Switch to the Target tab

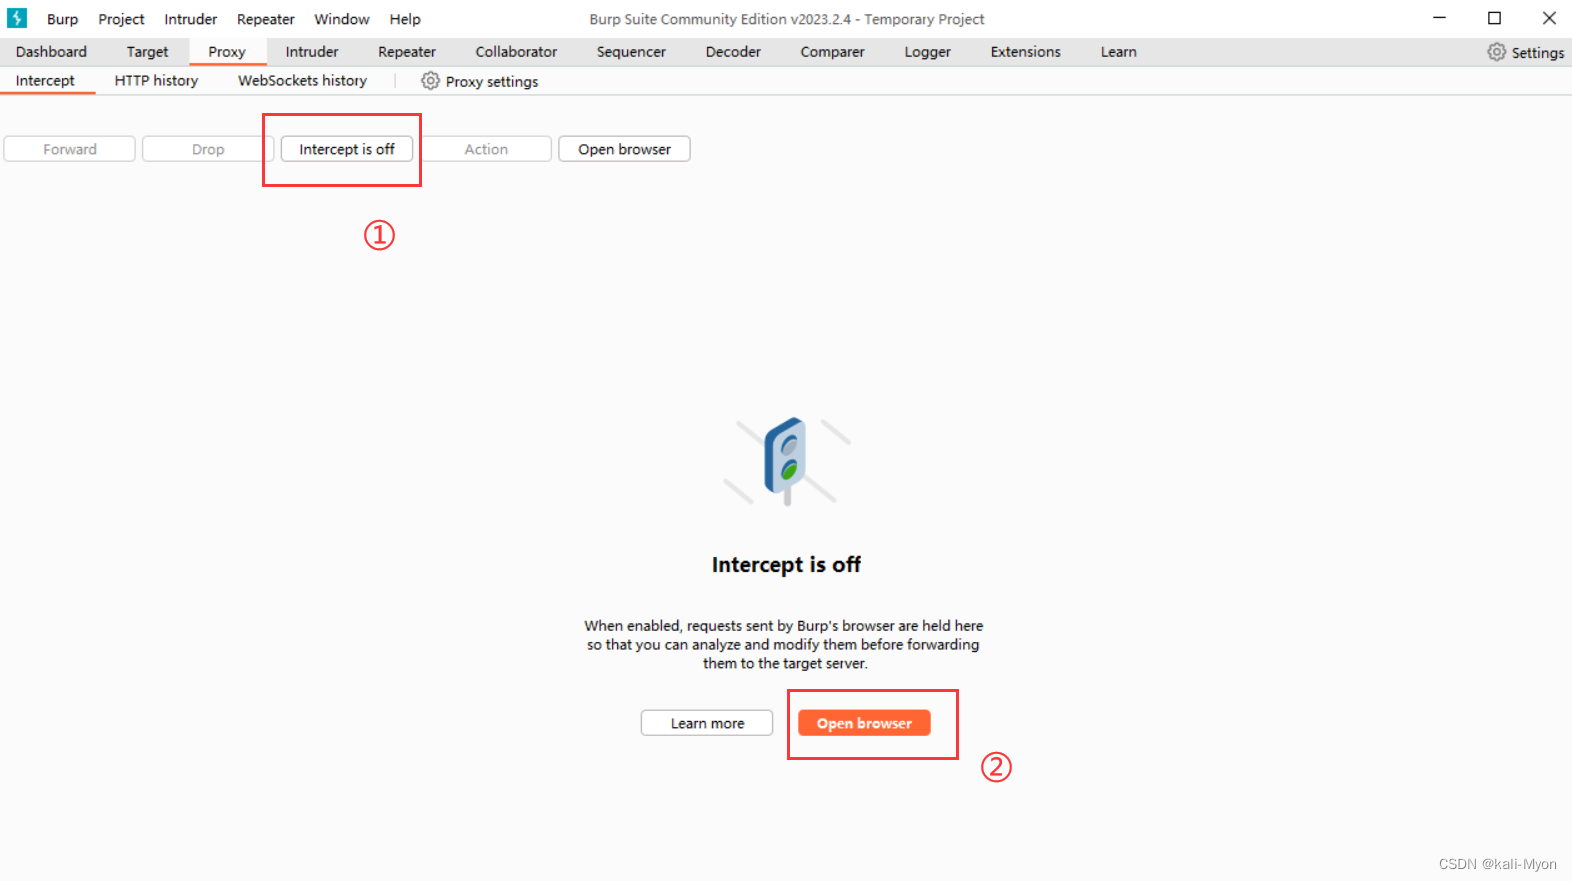pyautogui.click(x=147, y=52)
